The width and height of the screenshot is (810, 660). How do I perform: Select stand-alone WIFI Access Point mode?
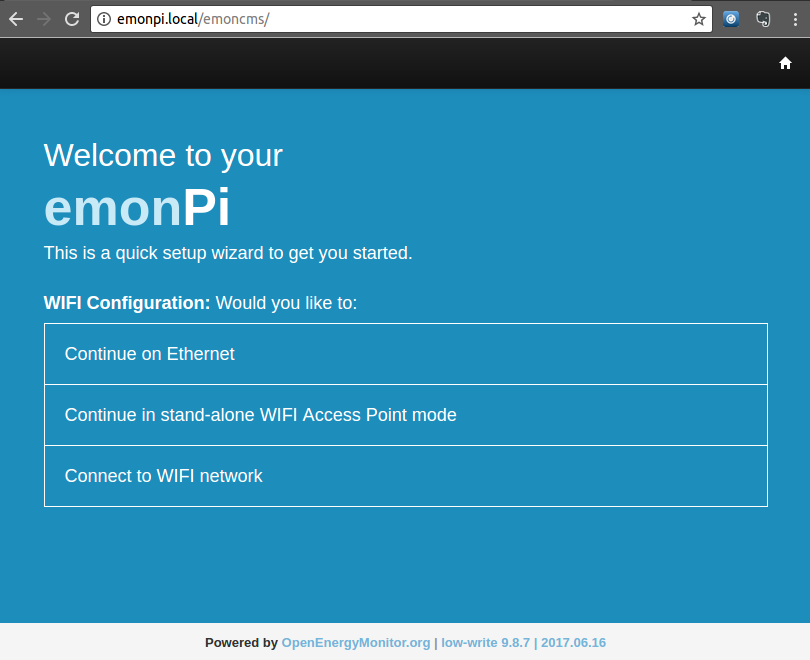pos(406,415)
